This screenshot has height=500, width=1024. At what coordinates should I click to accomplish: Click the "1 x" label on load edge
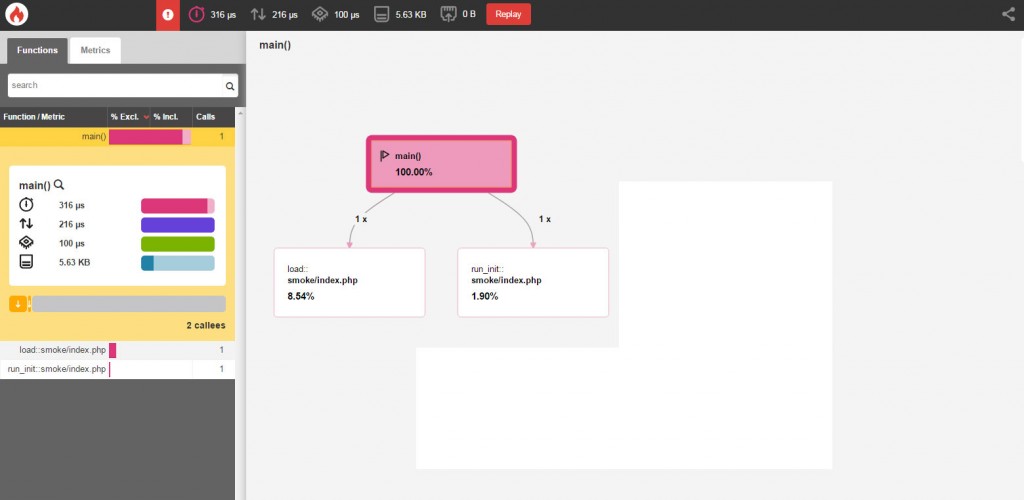tap(361, 219)
